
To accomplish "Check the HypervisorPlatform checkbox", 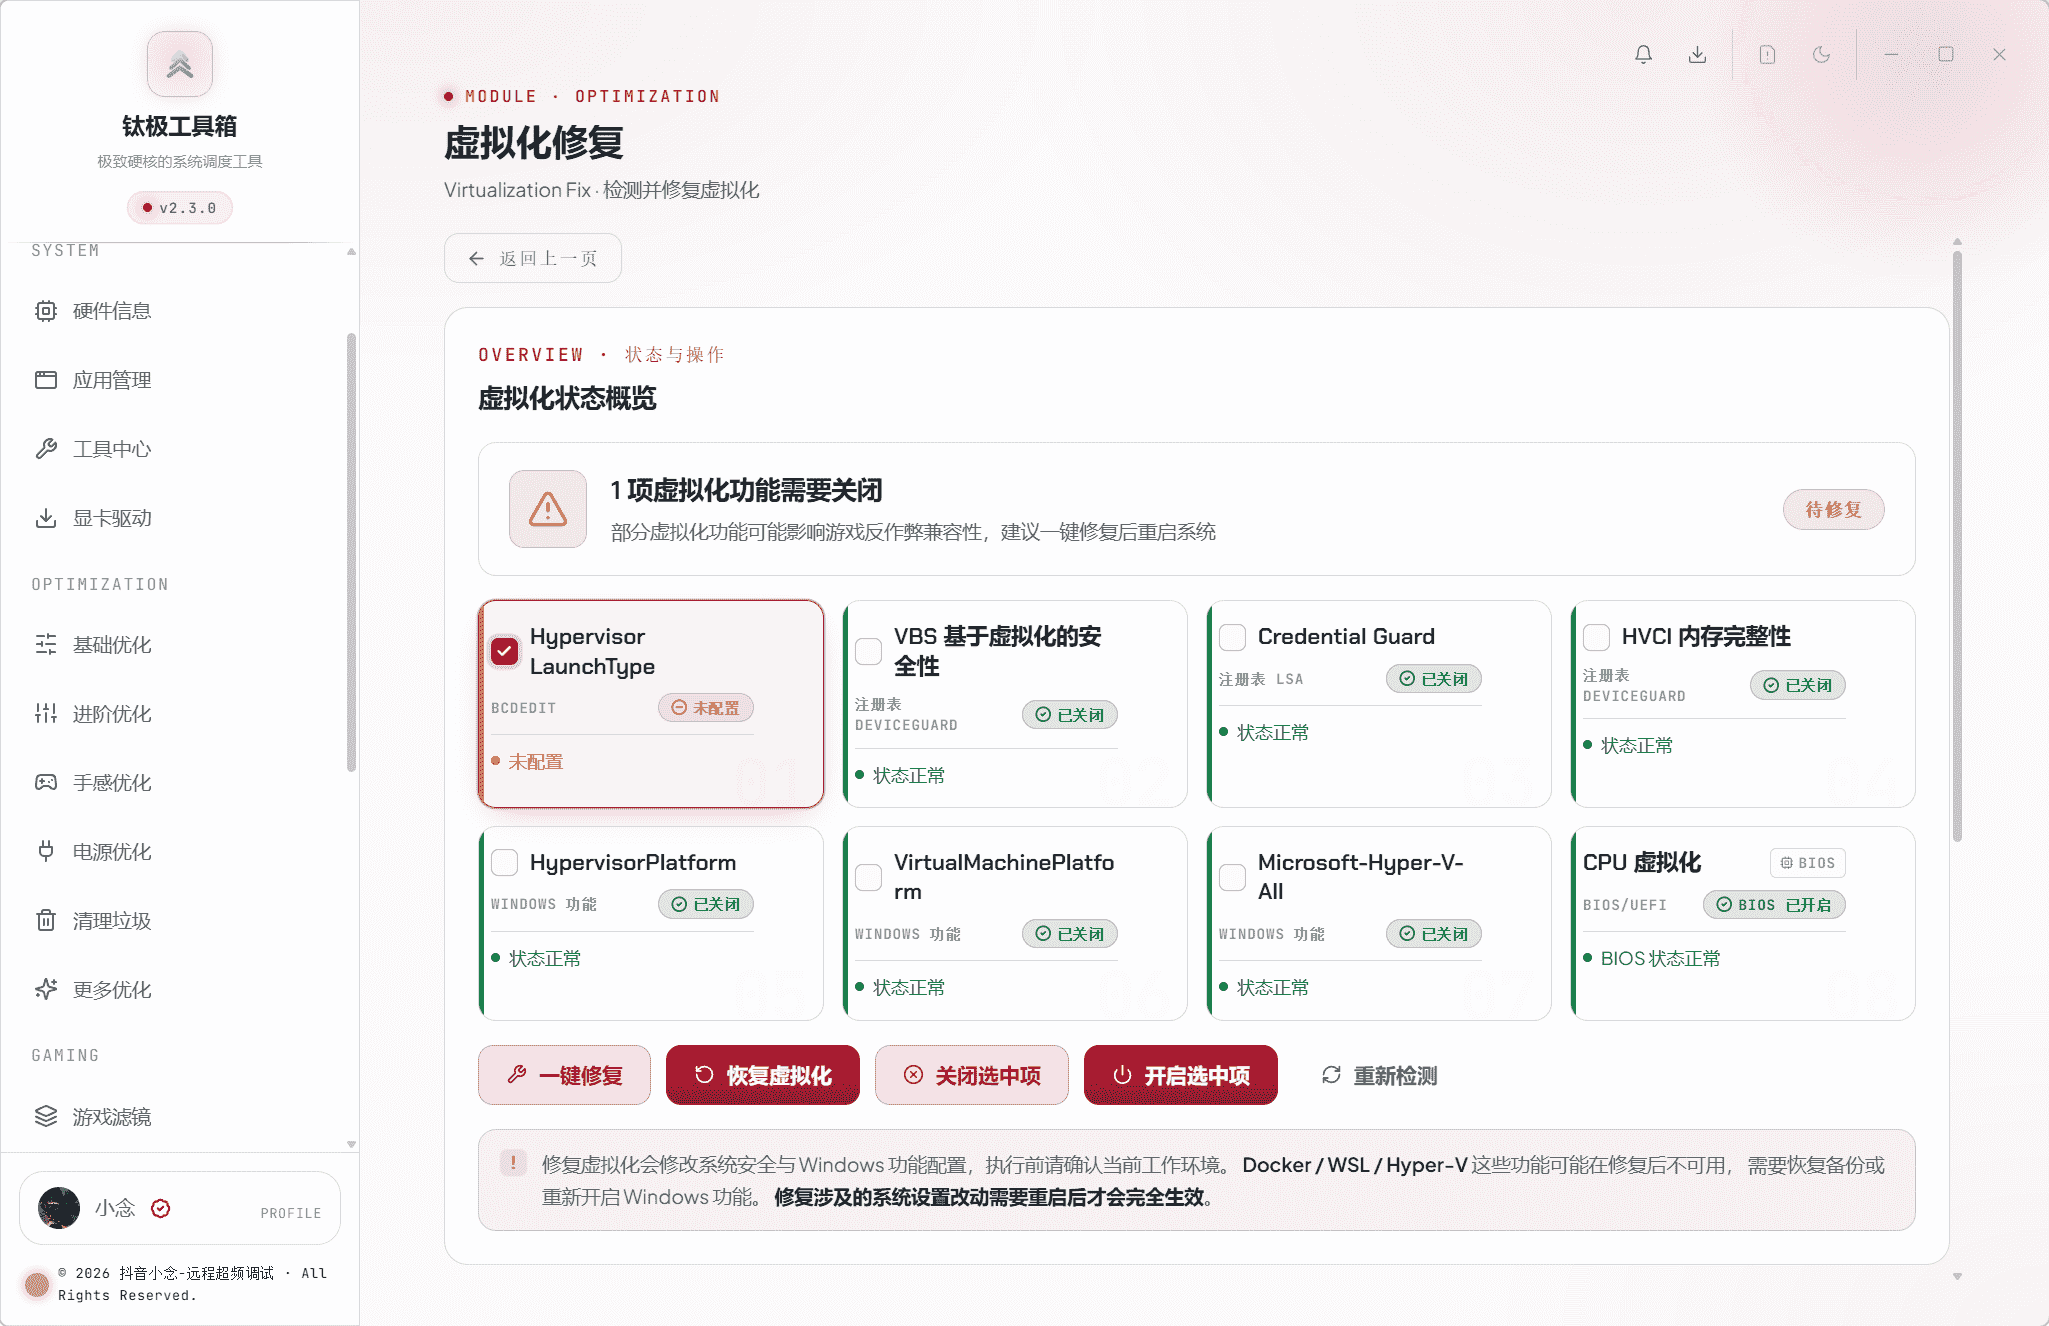I will pos(505,862).
